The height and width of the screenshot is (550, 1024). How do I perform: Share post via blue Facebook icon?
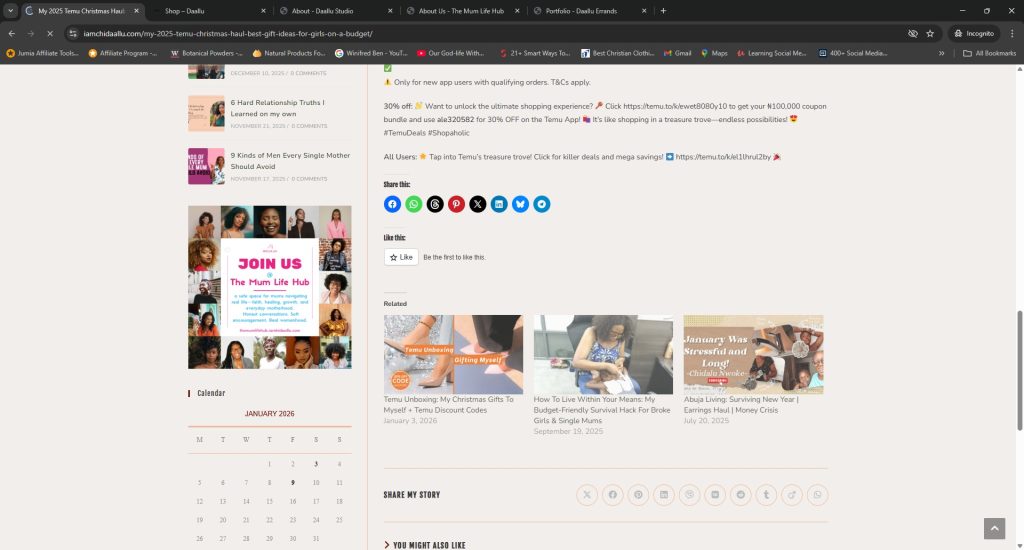[x=392, y=204]
